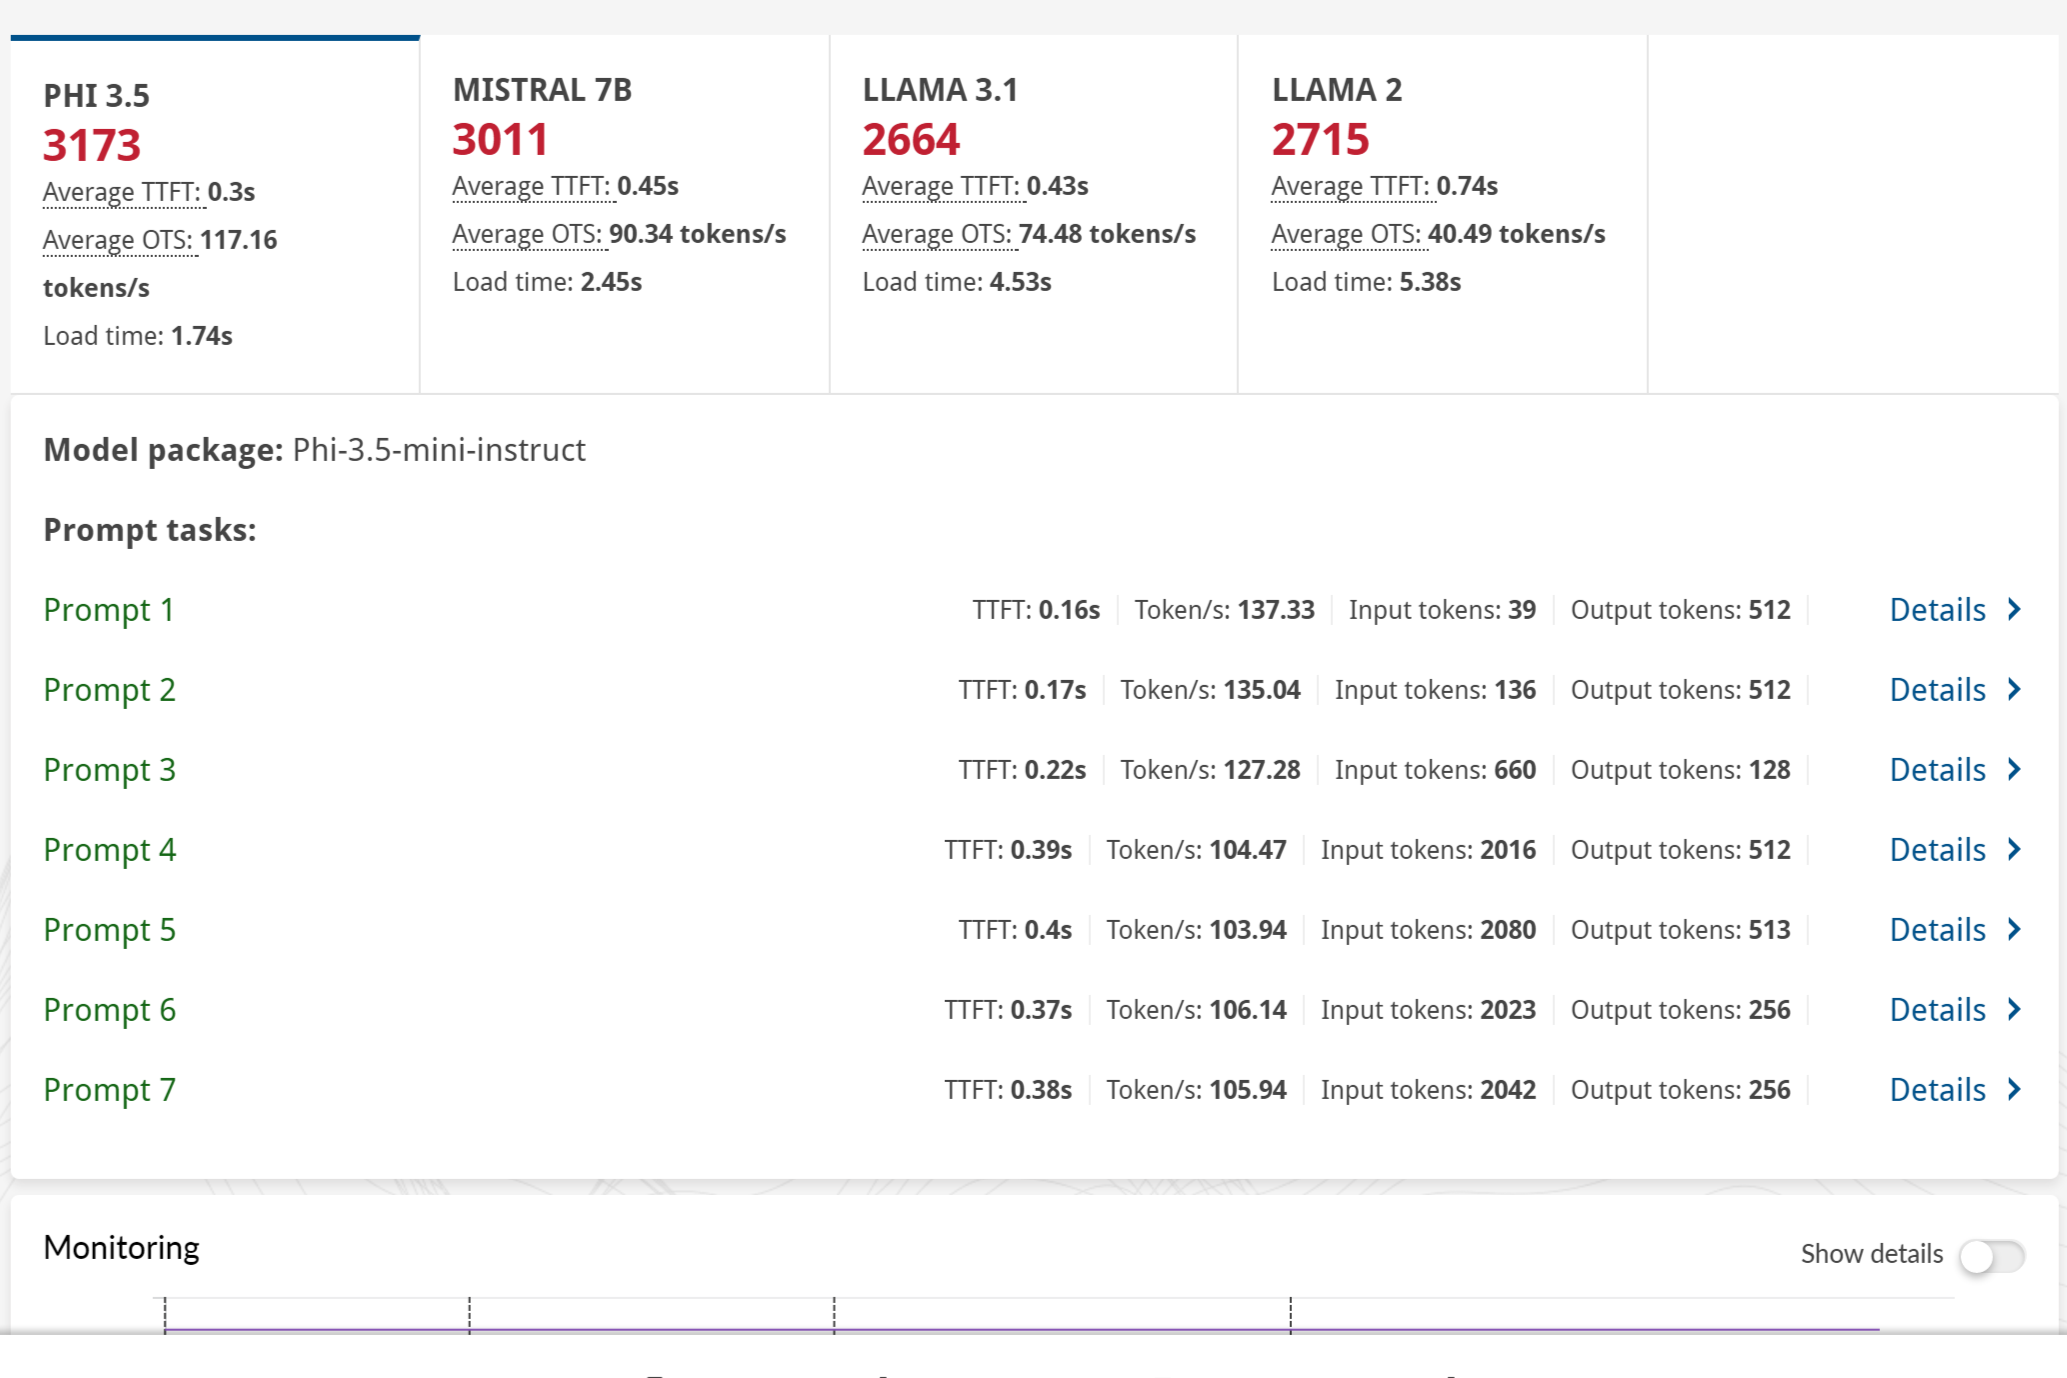Click PHI 3.5 Average OTS label
The width and height of the screenshot is (2067, 1378).
pos(118,240)
